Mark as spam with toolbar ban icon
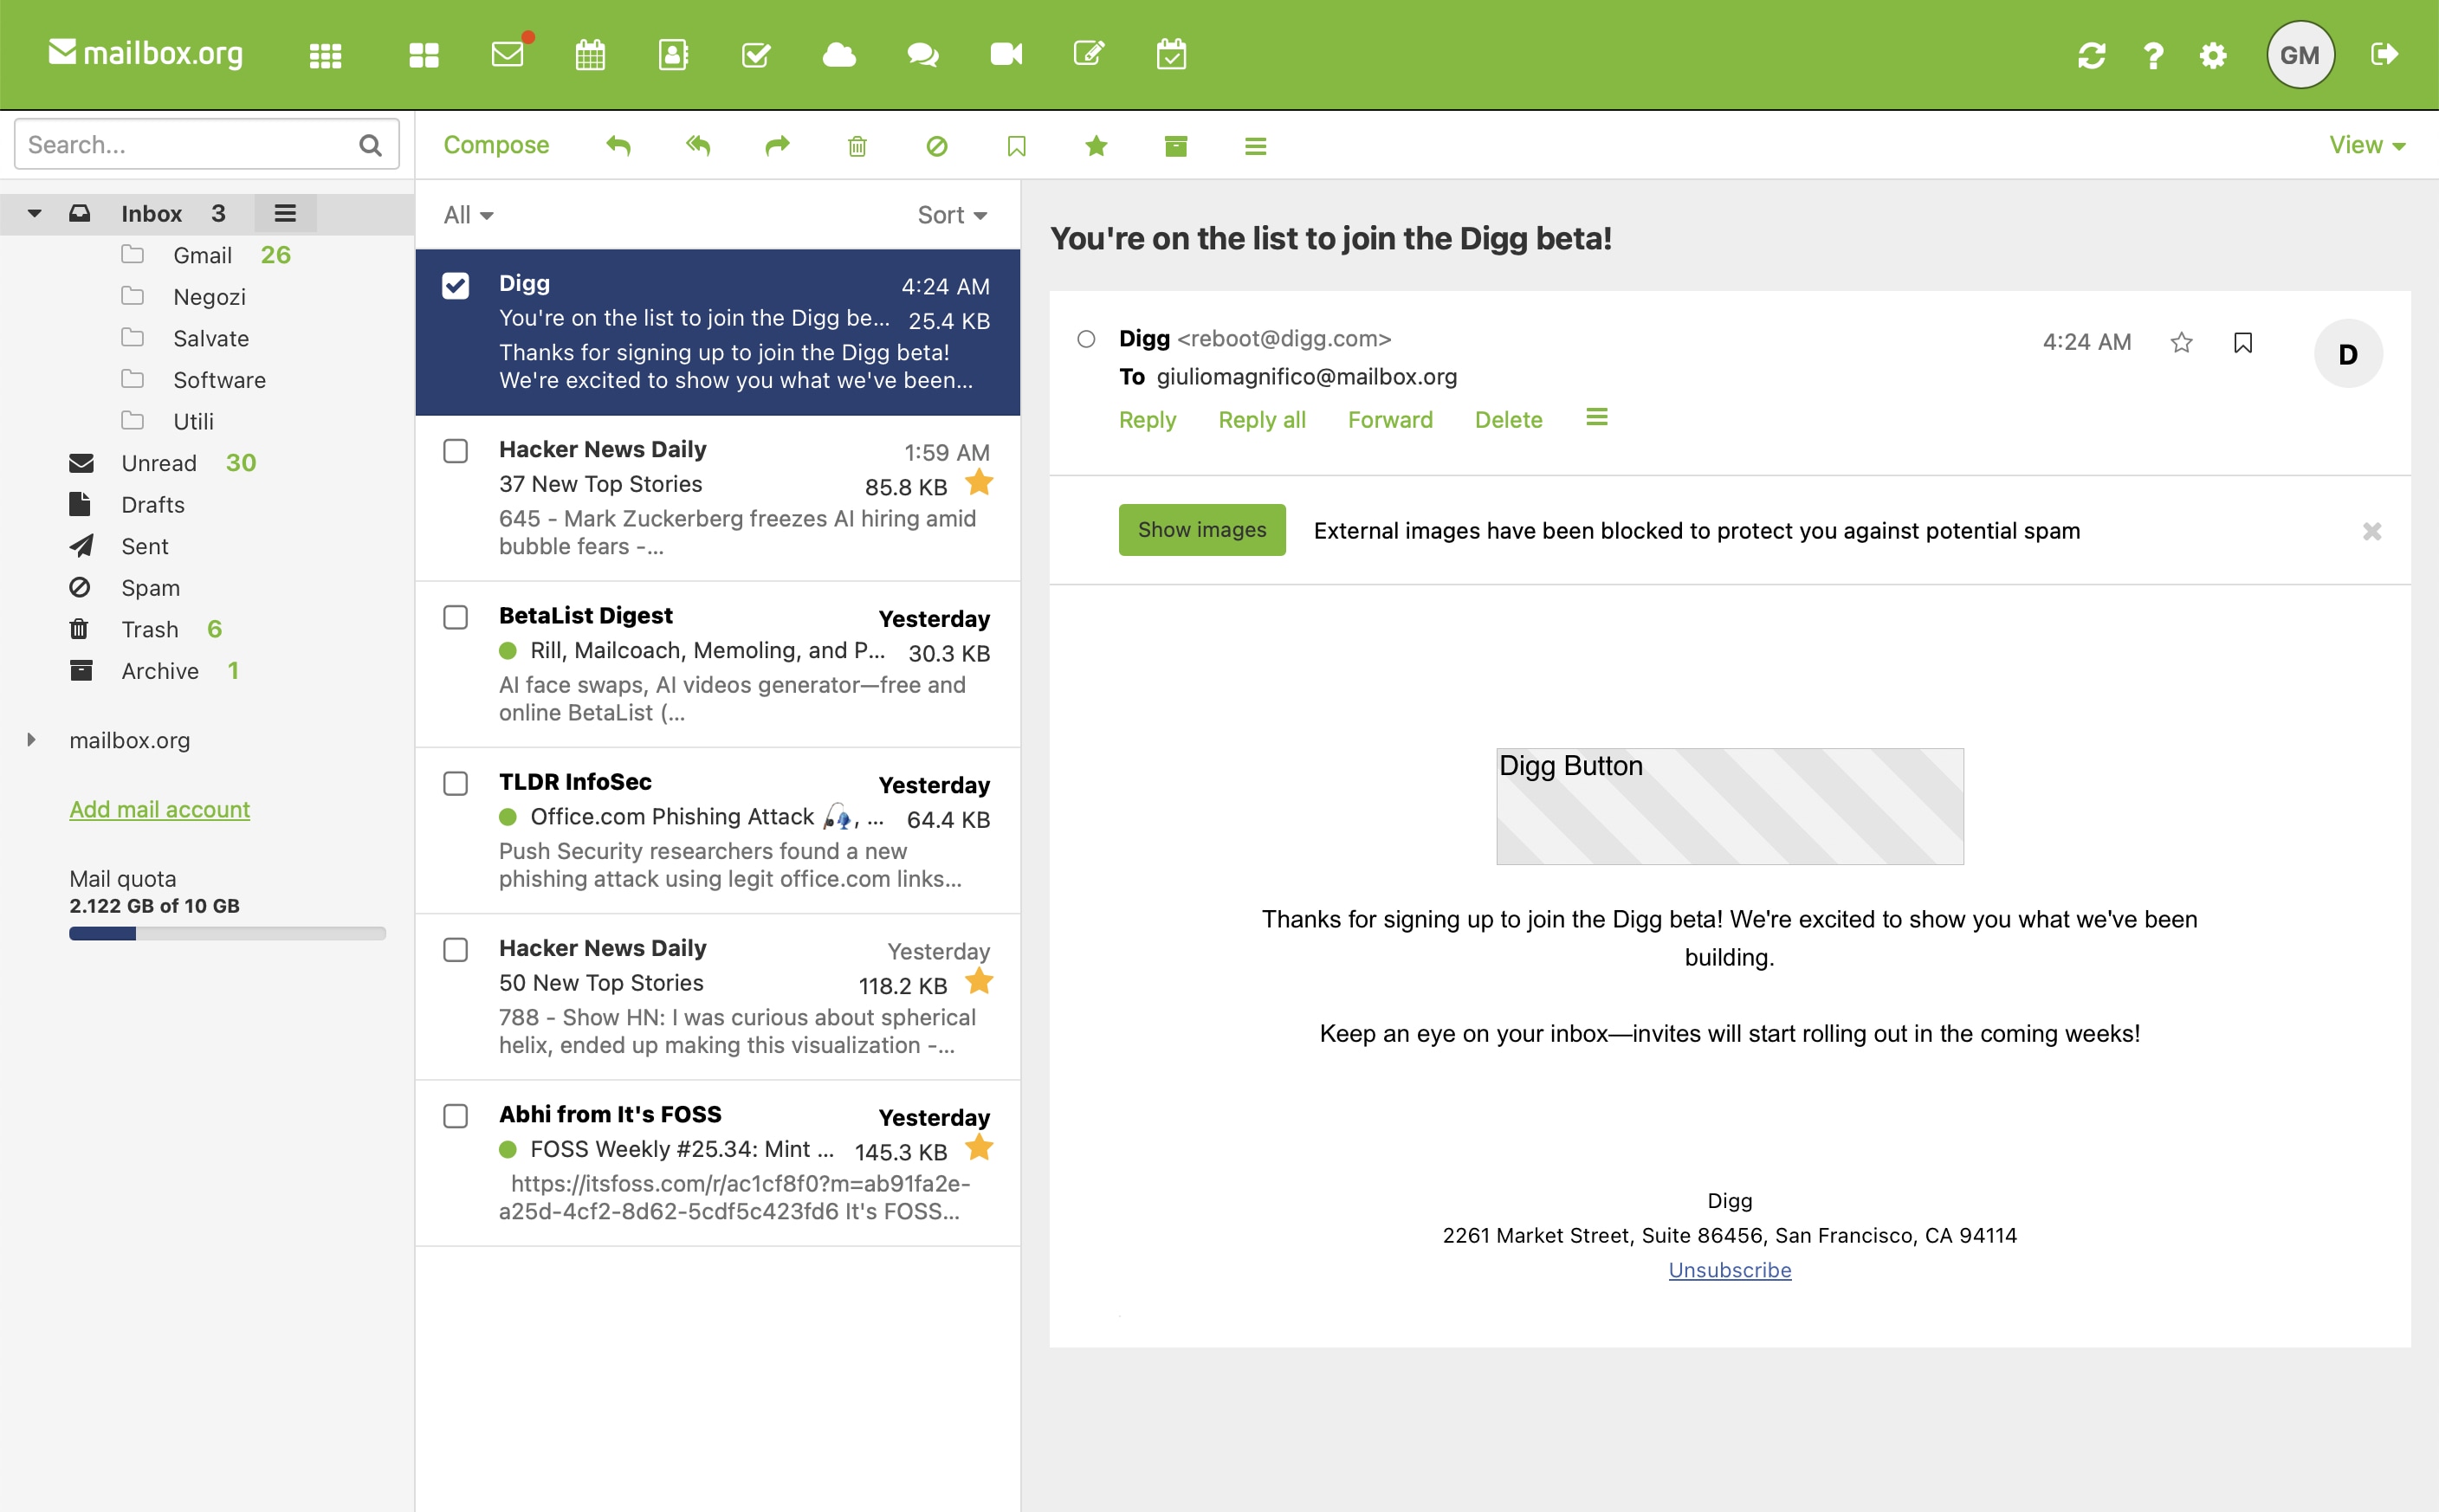 [x=937, y=146]
